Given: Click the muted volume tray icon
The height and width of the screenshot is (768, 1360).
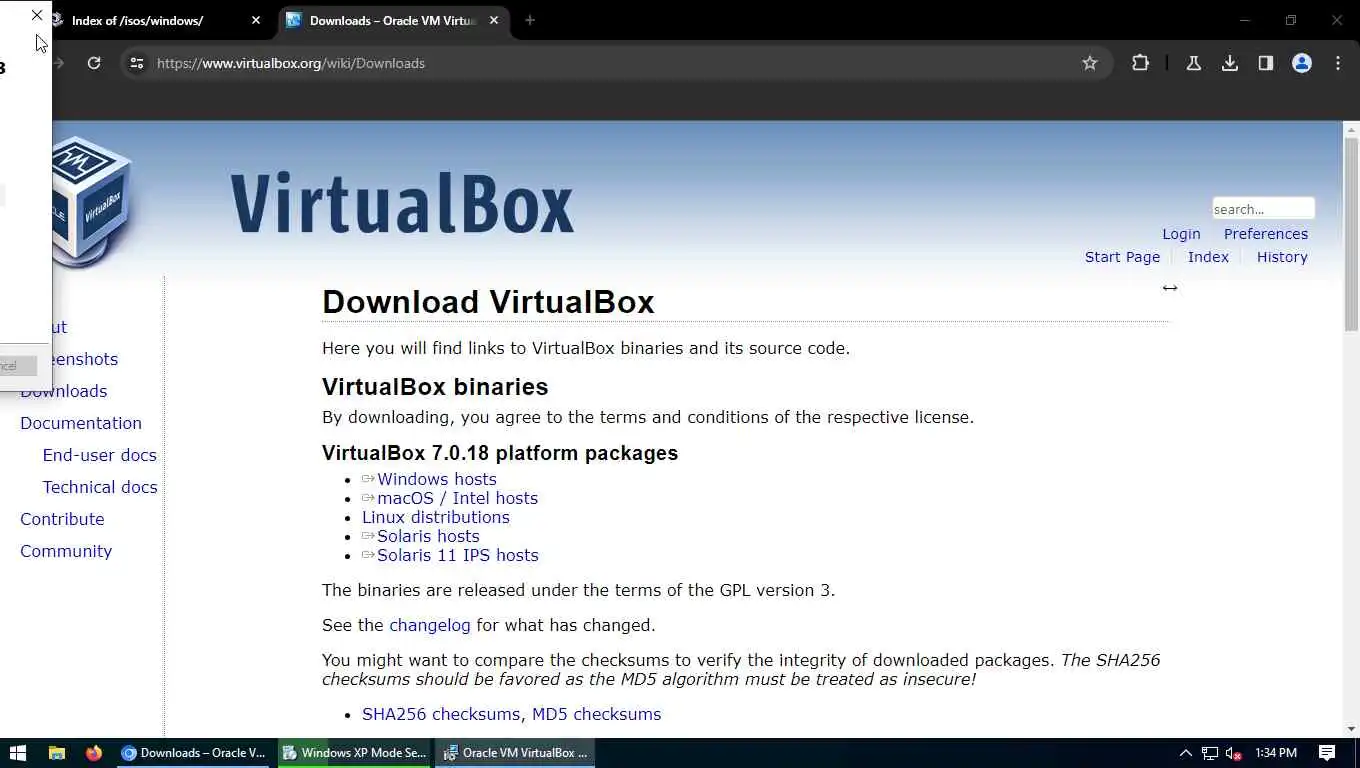Looking at the screenshot, I should (x=1234, y=753).
